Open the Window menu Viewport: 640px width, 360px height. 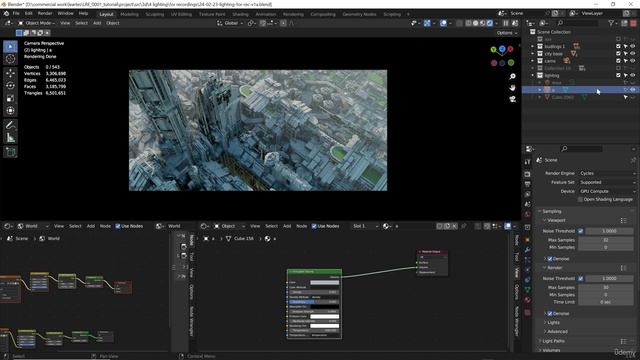pyautogui.click(x=65, y=13)
